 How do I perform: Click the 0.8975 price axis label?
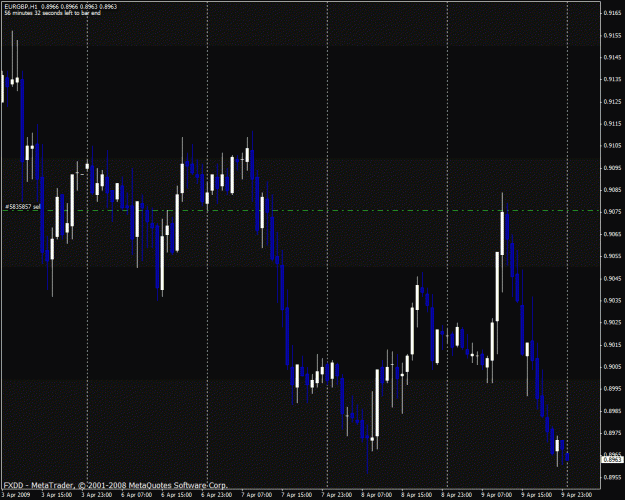pos(612,433)
